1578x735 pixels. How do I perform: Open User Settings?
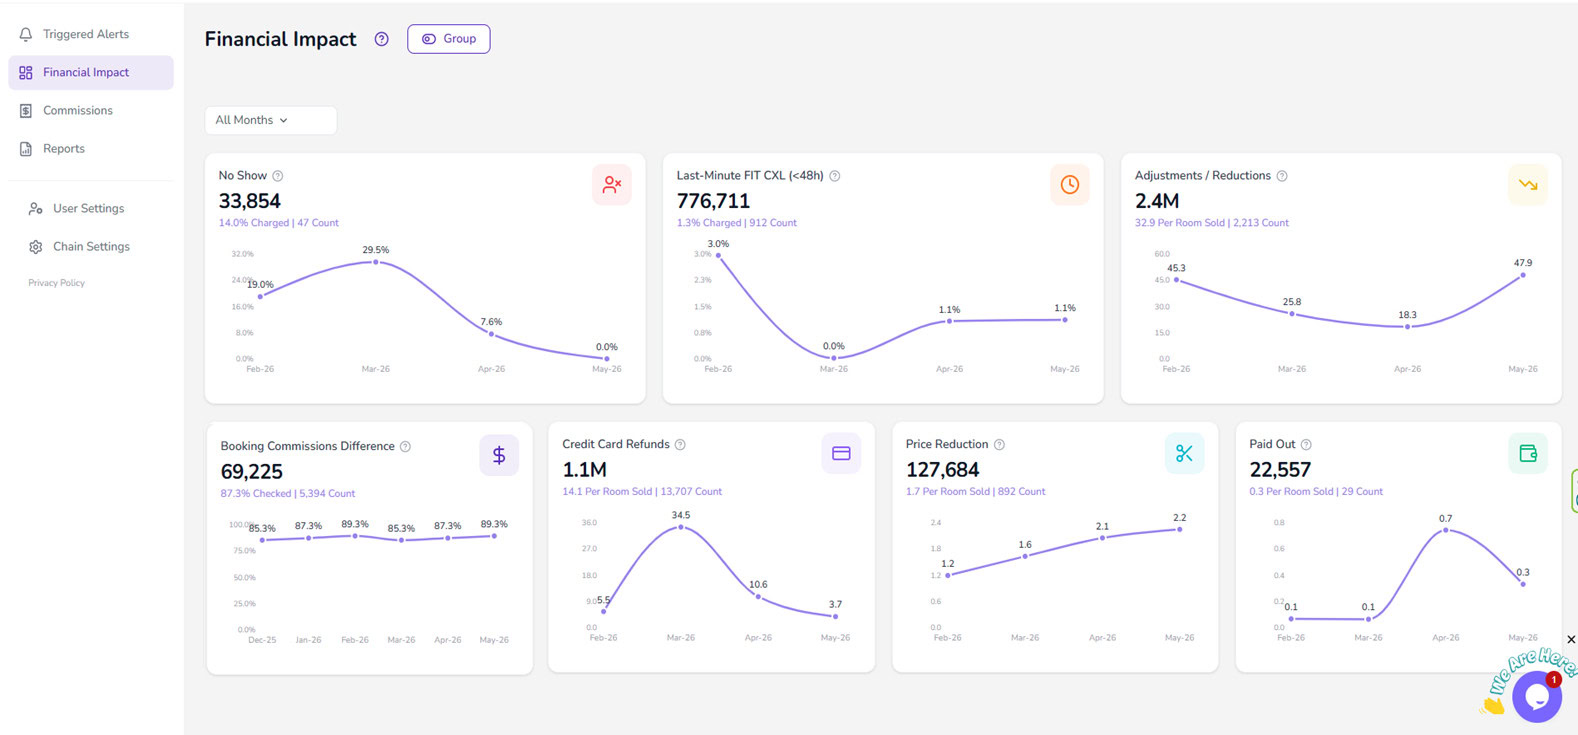(91, 208)
